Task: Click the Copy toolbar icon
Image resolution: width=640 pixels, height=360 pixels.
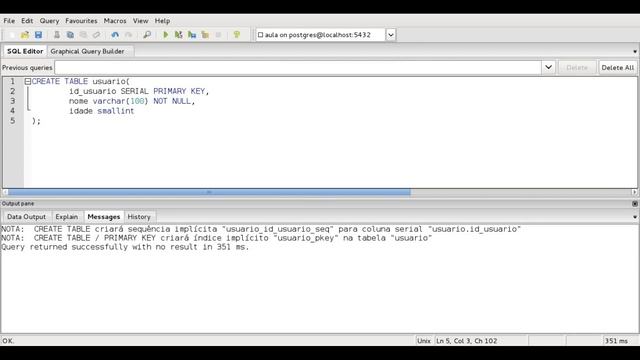Action: [x=70, y=35]
